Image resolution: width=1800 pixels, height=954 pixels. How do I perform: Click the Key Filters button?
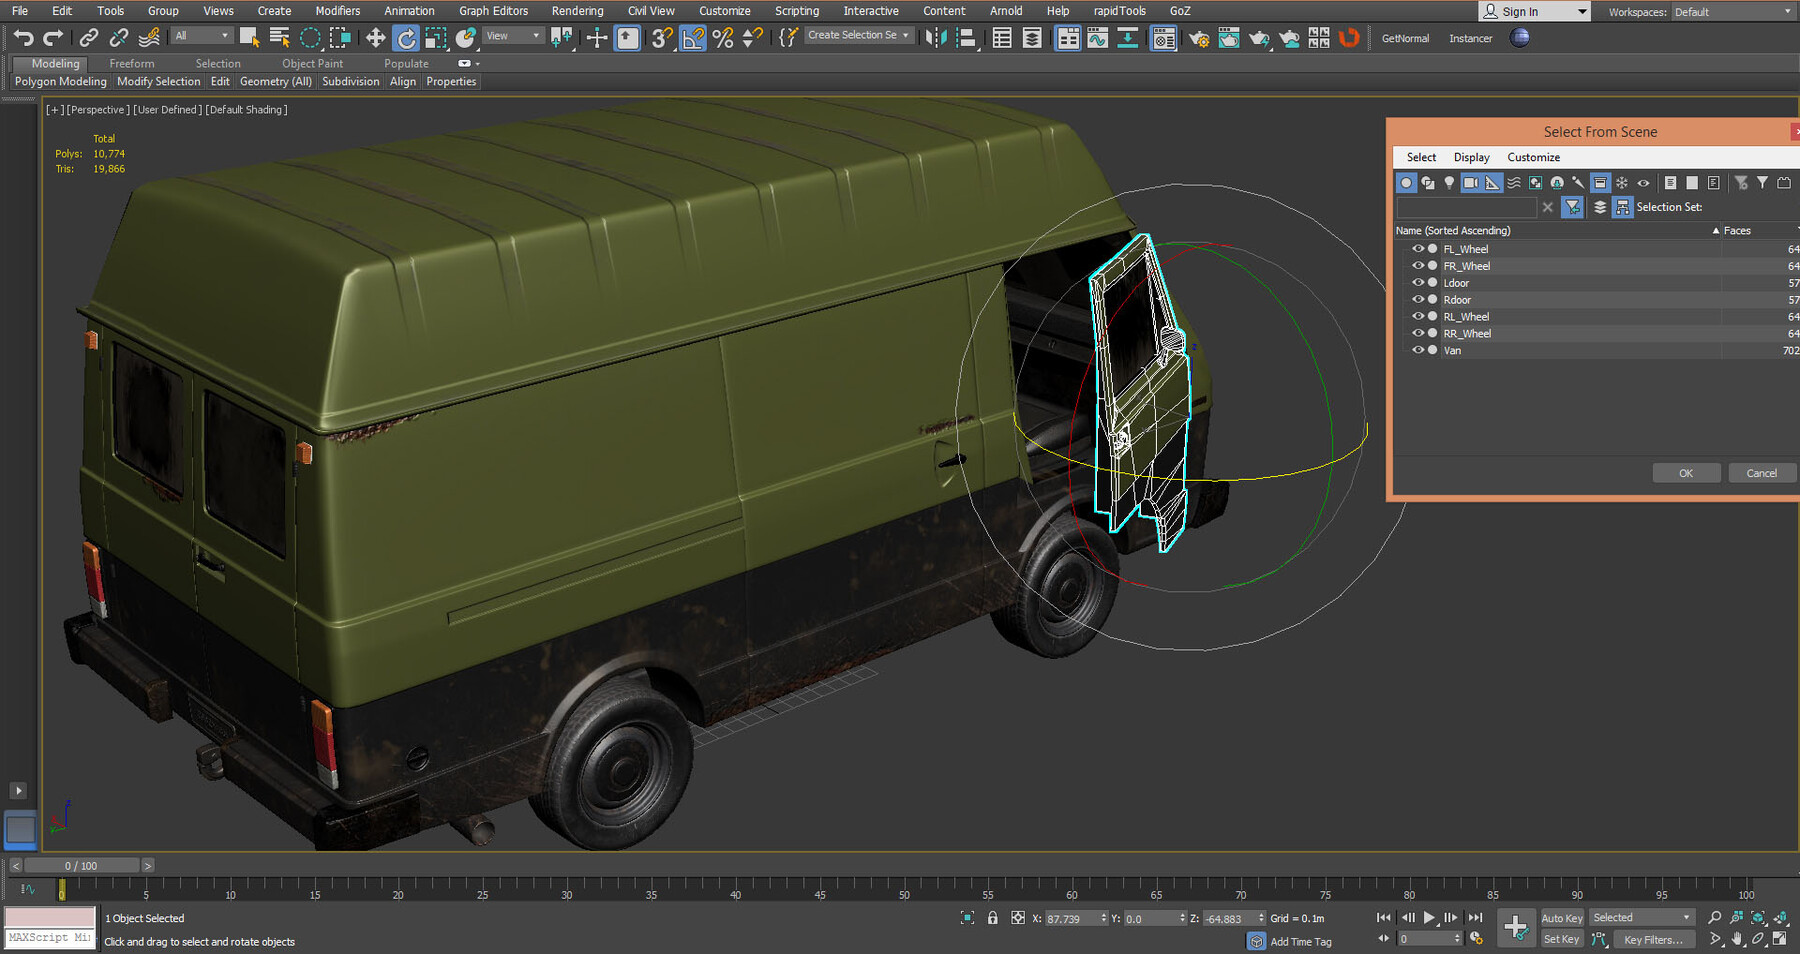pyautogui.click(x=1654, y=939)
